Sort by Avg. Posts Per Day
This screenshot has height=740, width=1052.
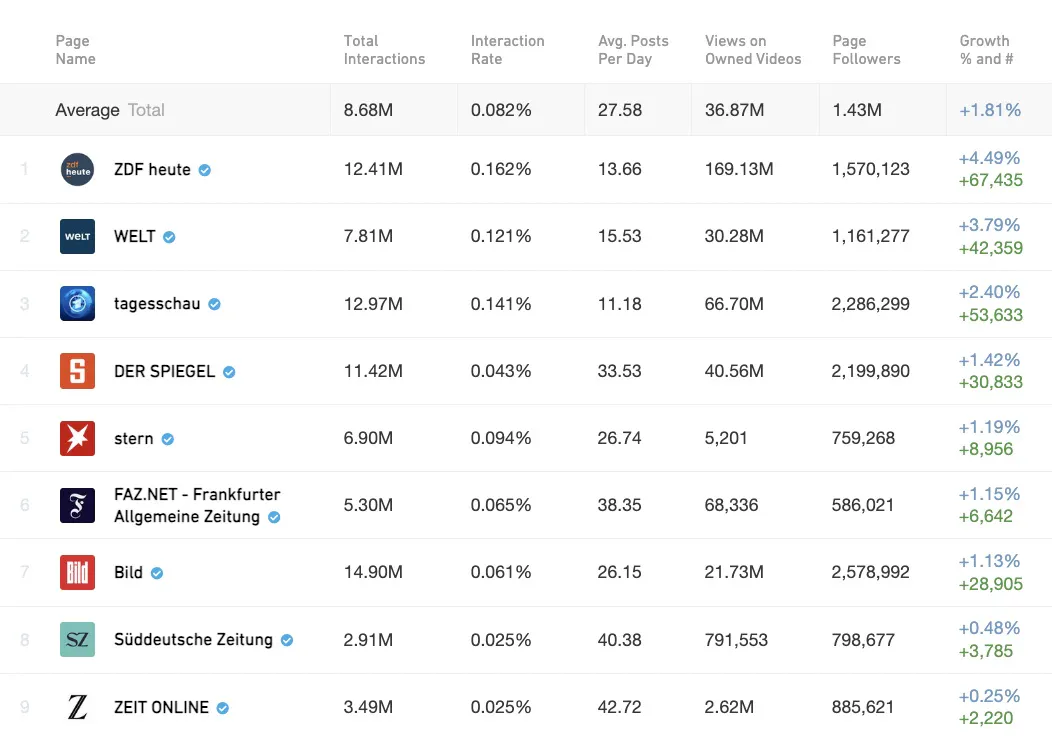[633, 50]
